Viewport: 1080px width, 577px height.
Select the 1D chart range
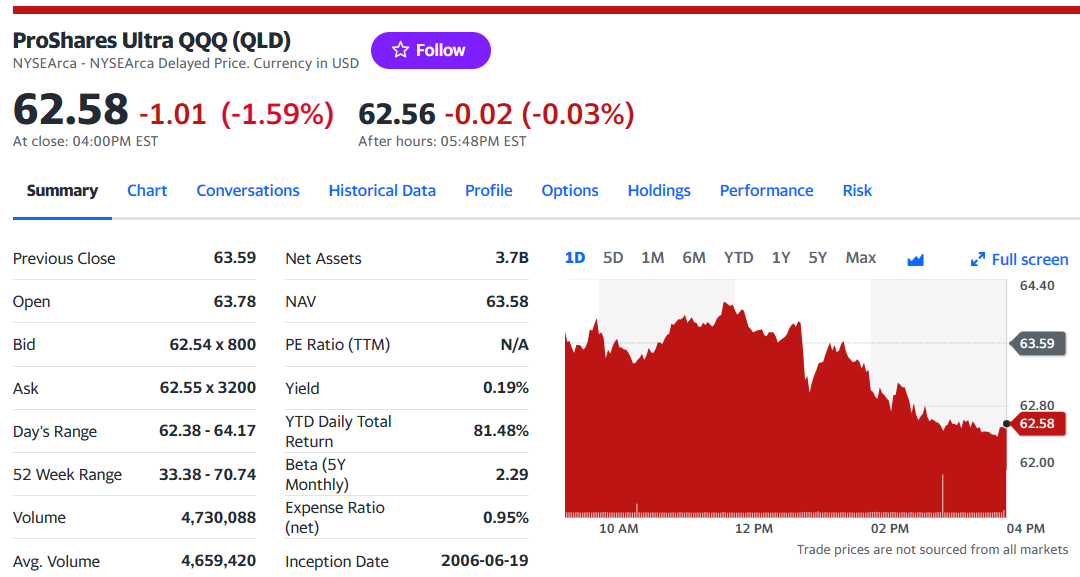click(574, 258)
